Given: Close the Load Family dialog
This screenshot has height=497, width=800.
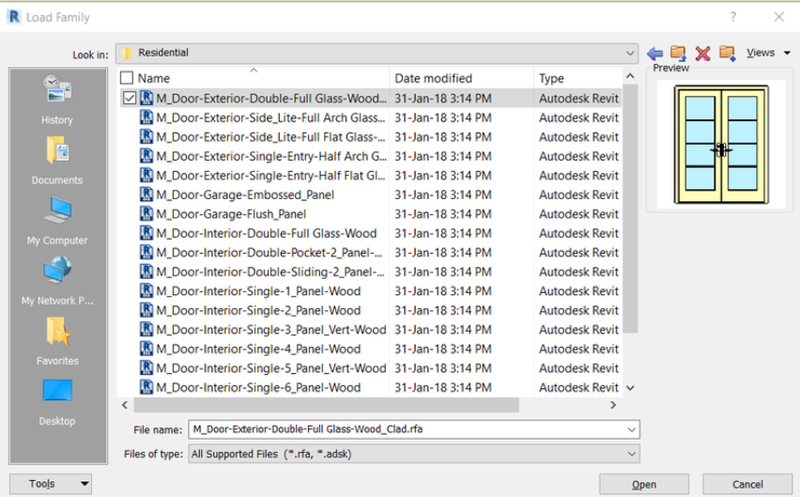Looking at the screenshot, I should pos(779,17).
